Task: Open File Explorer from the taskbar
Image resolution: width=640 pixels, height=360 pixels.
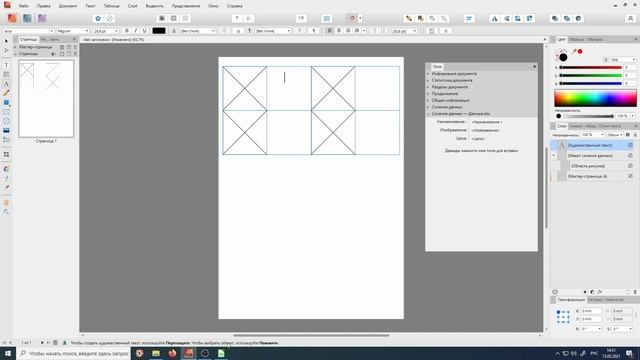Action: pos(156,353)
